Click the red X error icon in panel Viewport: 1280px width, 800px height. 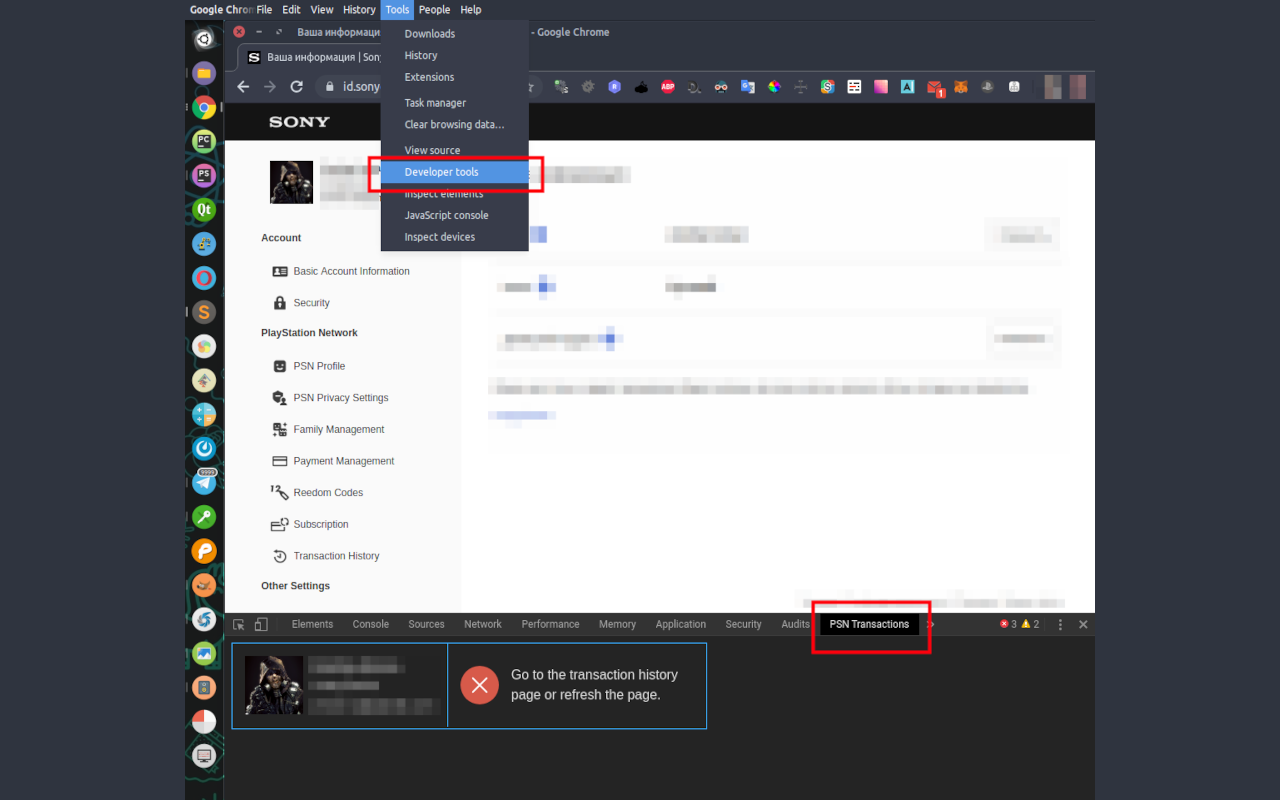(480, 685)
